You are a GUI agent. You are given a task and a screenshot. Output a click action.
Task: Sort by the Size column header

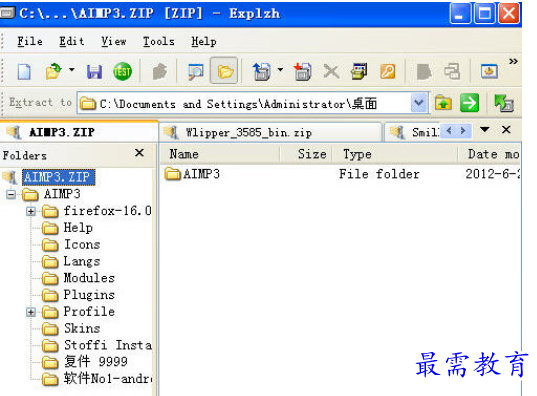pyautogui.click(x=306, y=154)
